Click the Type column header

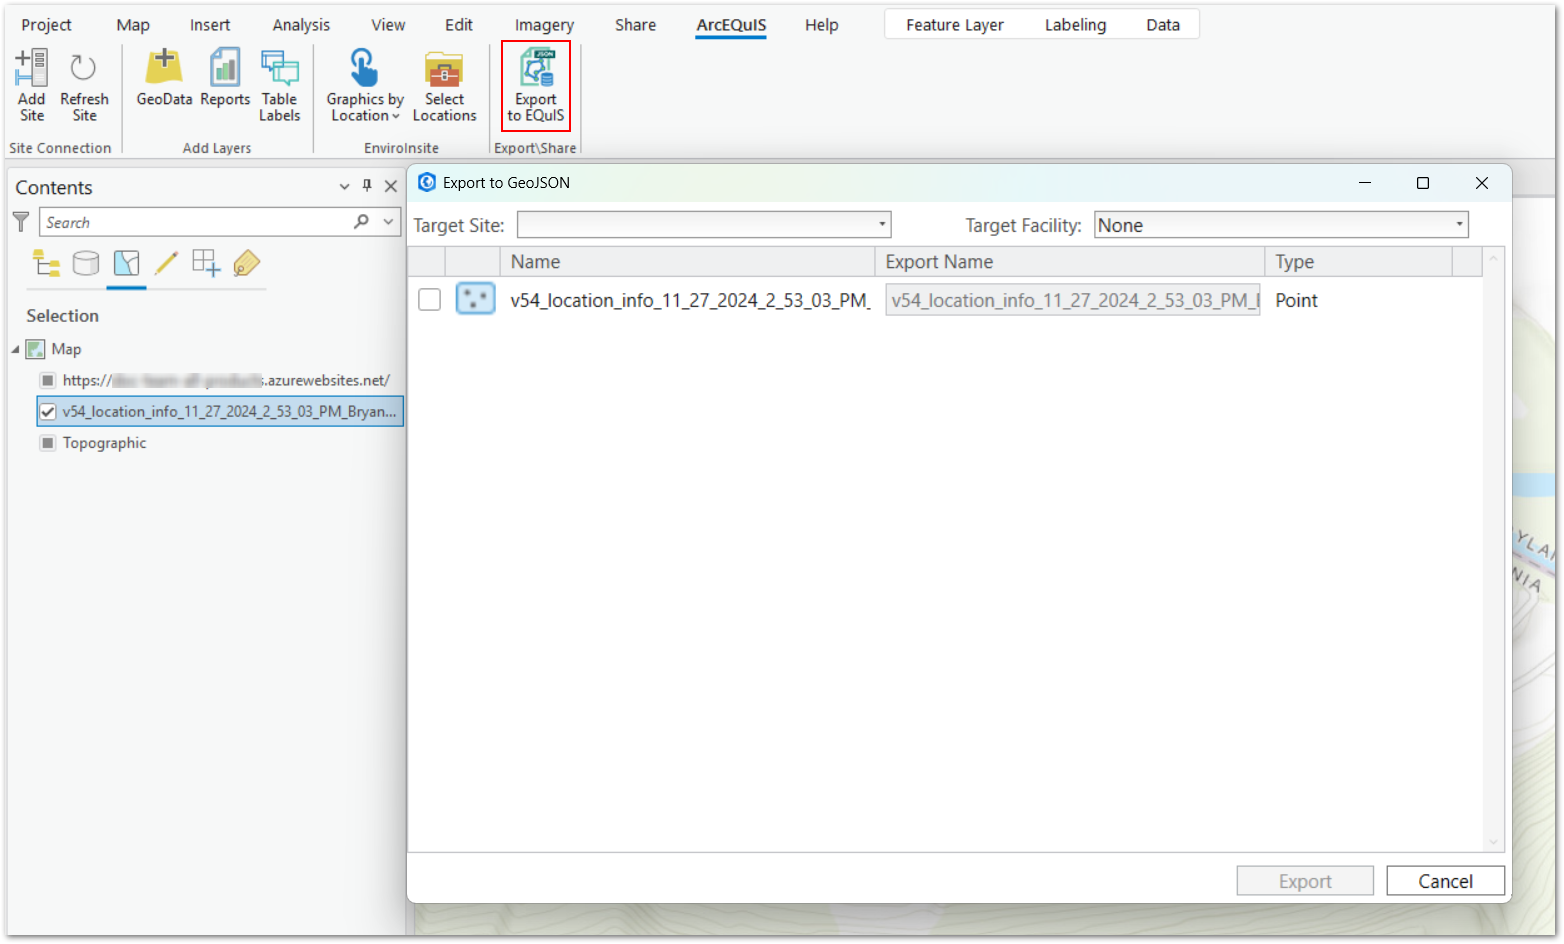click(x=1358, y=262)
